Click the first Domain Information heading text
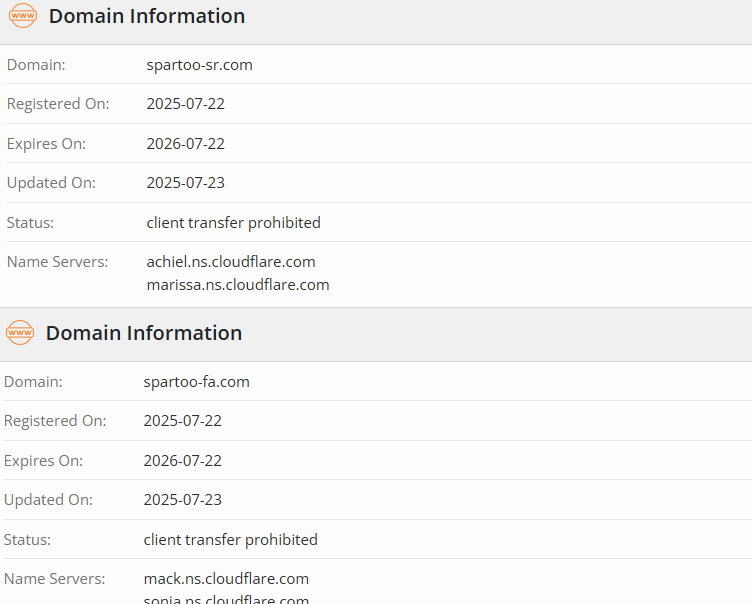This screenshot has width=752, height=604. tap(146, 16)
